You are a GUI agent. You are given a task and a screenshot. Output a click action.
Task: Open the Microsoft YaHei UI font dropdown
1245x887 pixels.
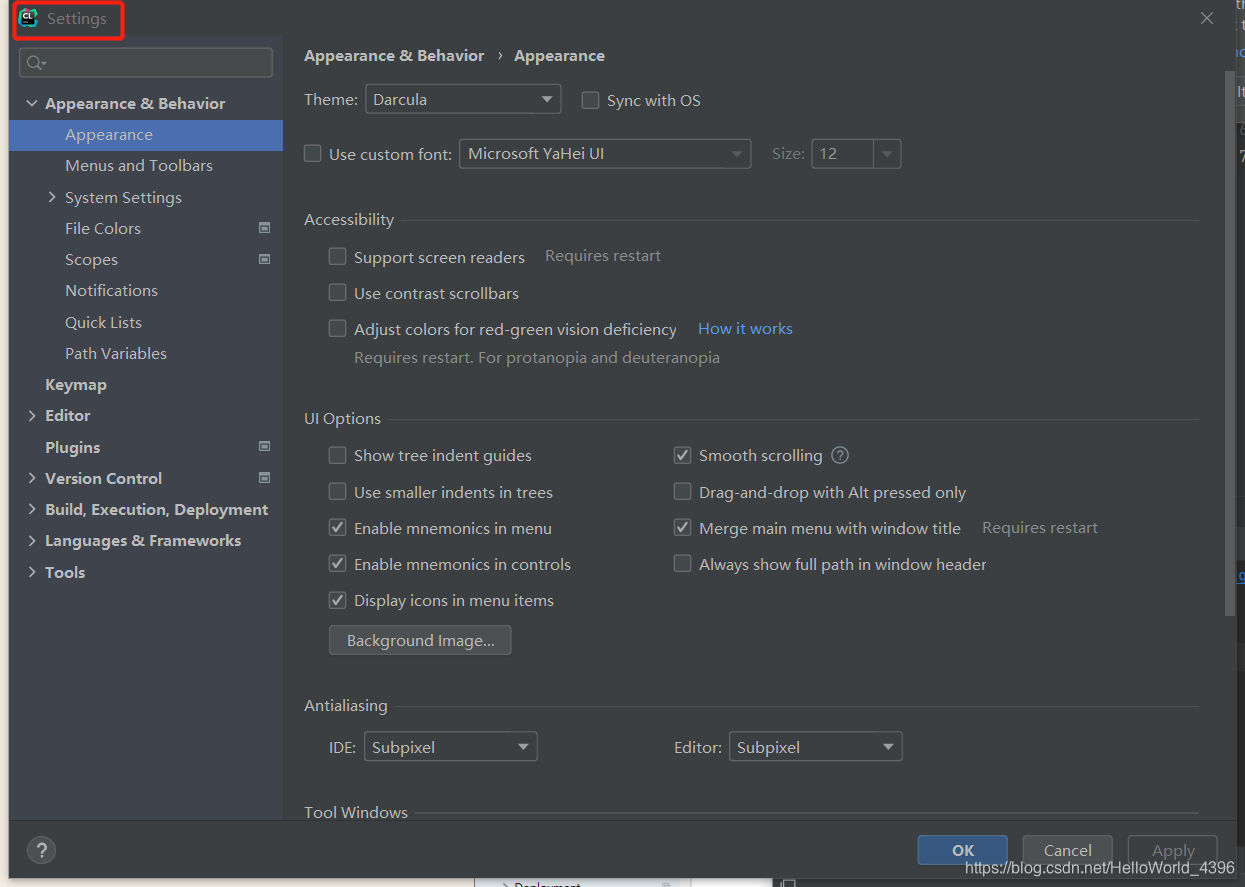[605, 153]
